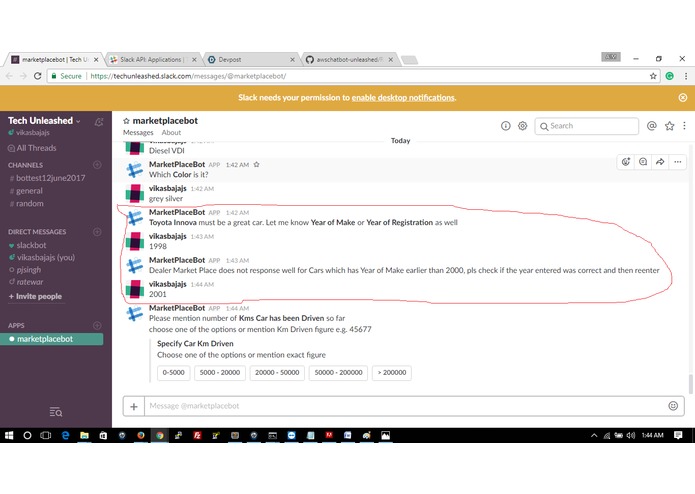This screenshot has width=695, height=494.
Task: Click green Chrome extension icon
Action: [670, 76]
